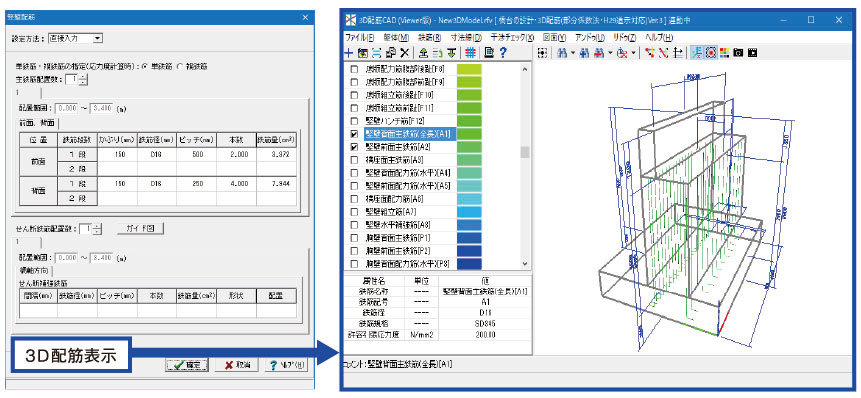Screen dimensions: 861x398
Task: Click the red grid icon
Action: [x=470, y=53]
